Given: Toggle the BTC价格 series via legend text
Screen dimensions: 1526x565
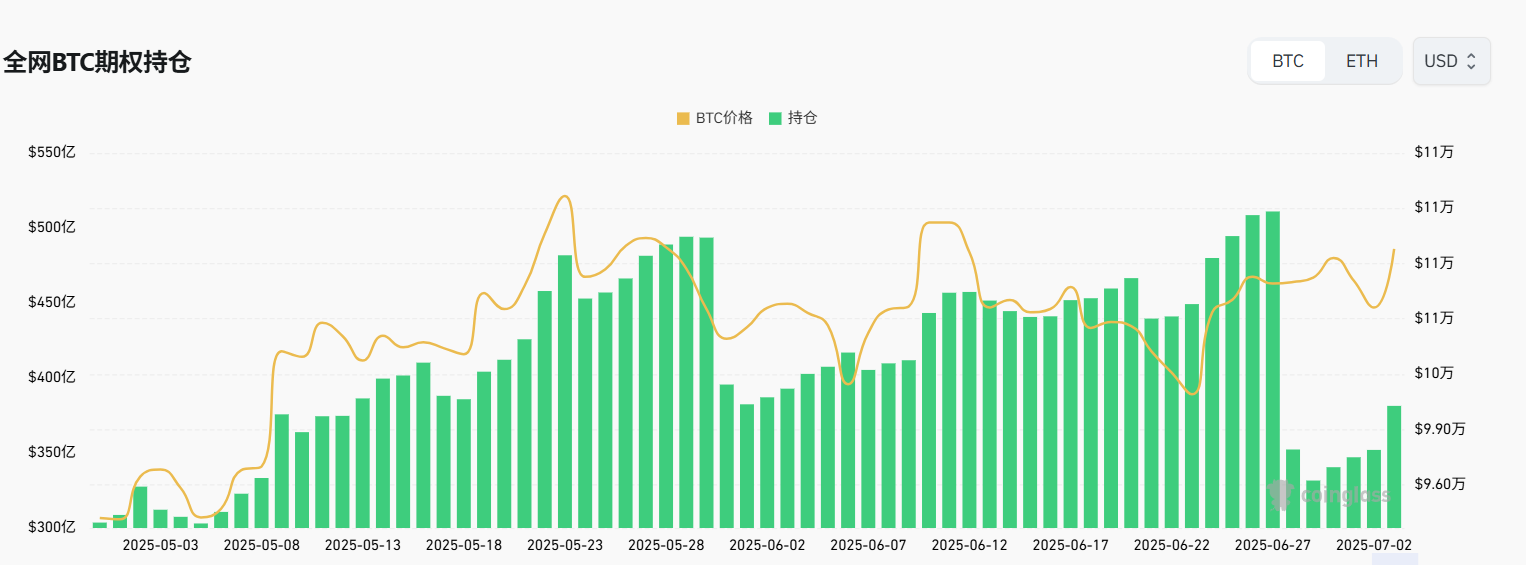Looking at the screenshot, I should tap(724, 118).
